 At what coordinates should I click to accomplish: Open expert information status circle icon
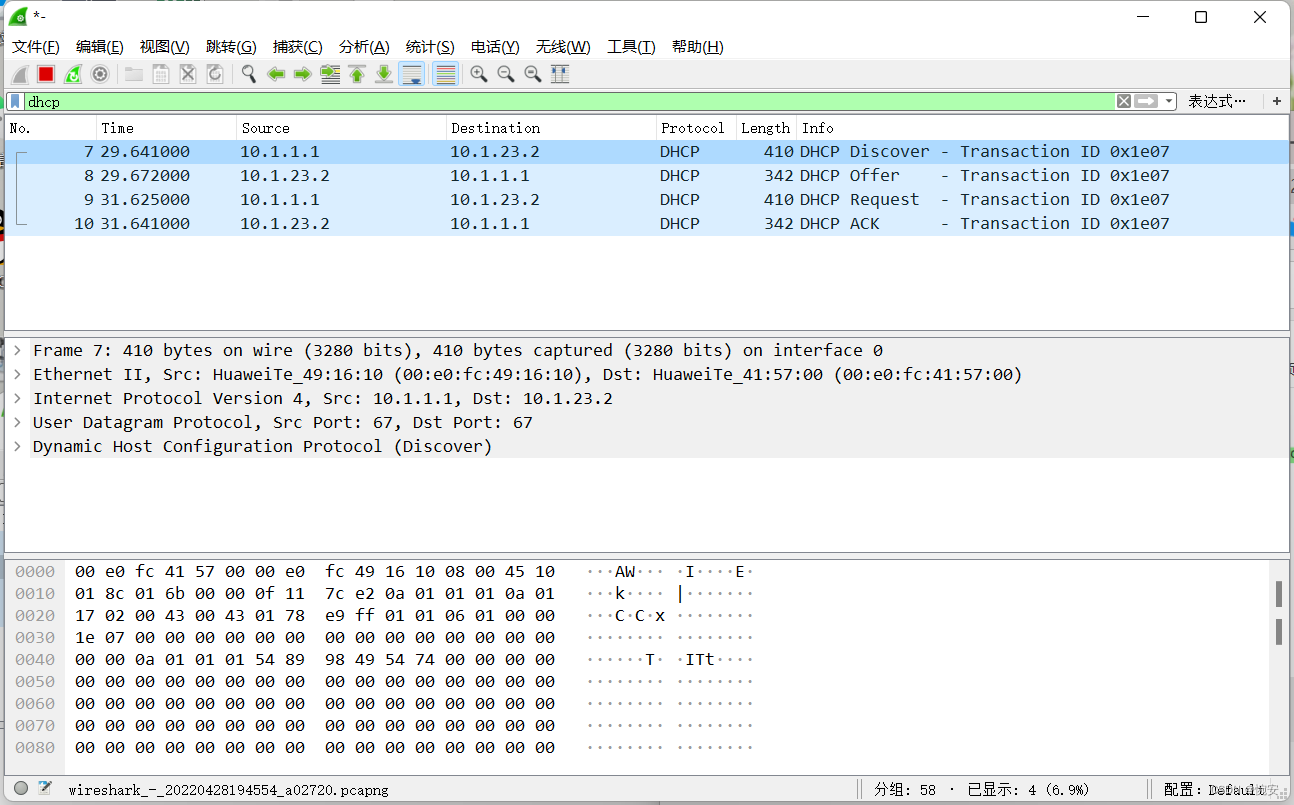click(21, 789)
